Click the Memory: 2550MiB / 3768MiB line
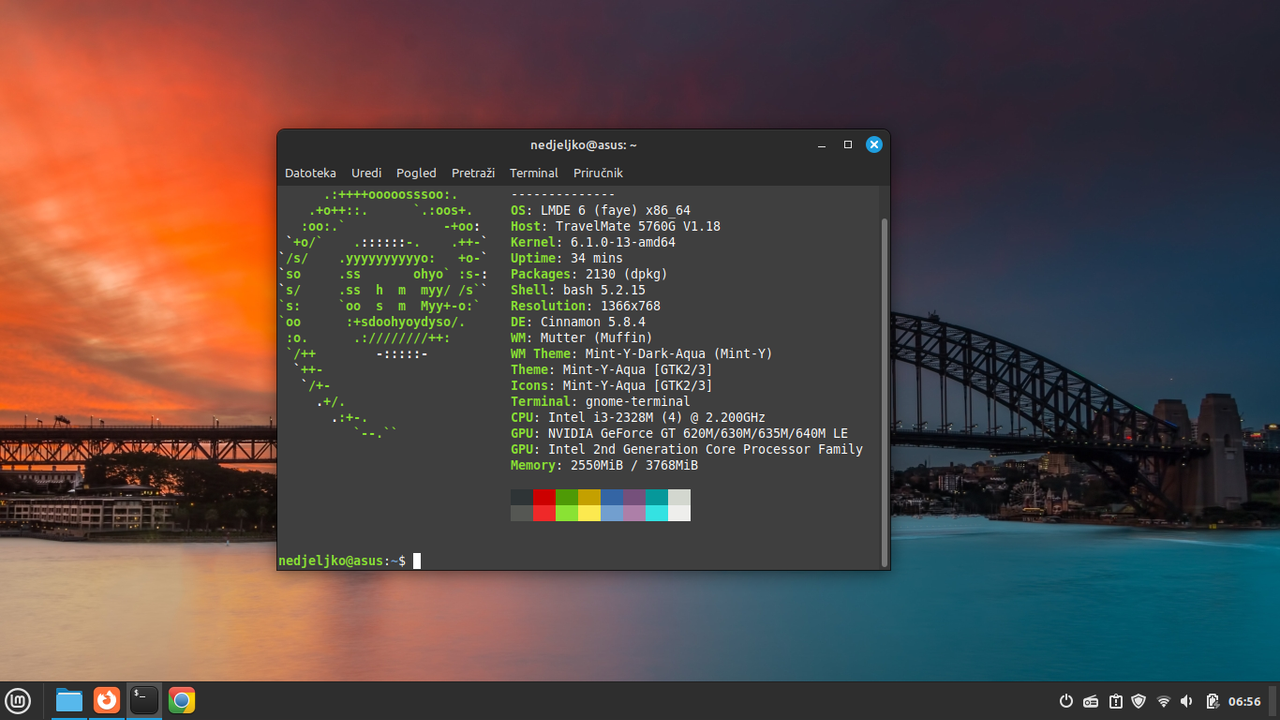The width and height of the screenshot is (1280, 720). pos(604,465)
